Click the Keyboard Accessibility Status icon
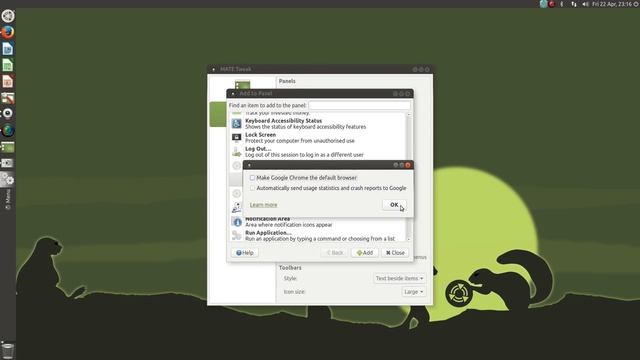Viewport: 640px width, 360px height. [236, 123]
